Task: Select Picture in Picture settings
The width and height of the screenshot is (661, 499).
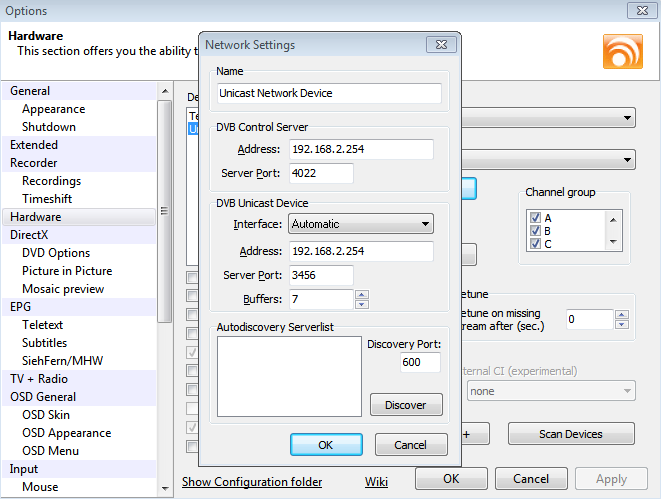Action: click(66, 271)
